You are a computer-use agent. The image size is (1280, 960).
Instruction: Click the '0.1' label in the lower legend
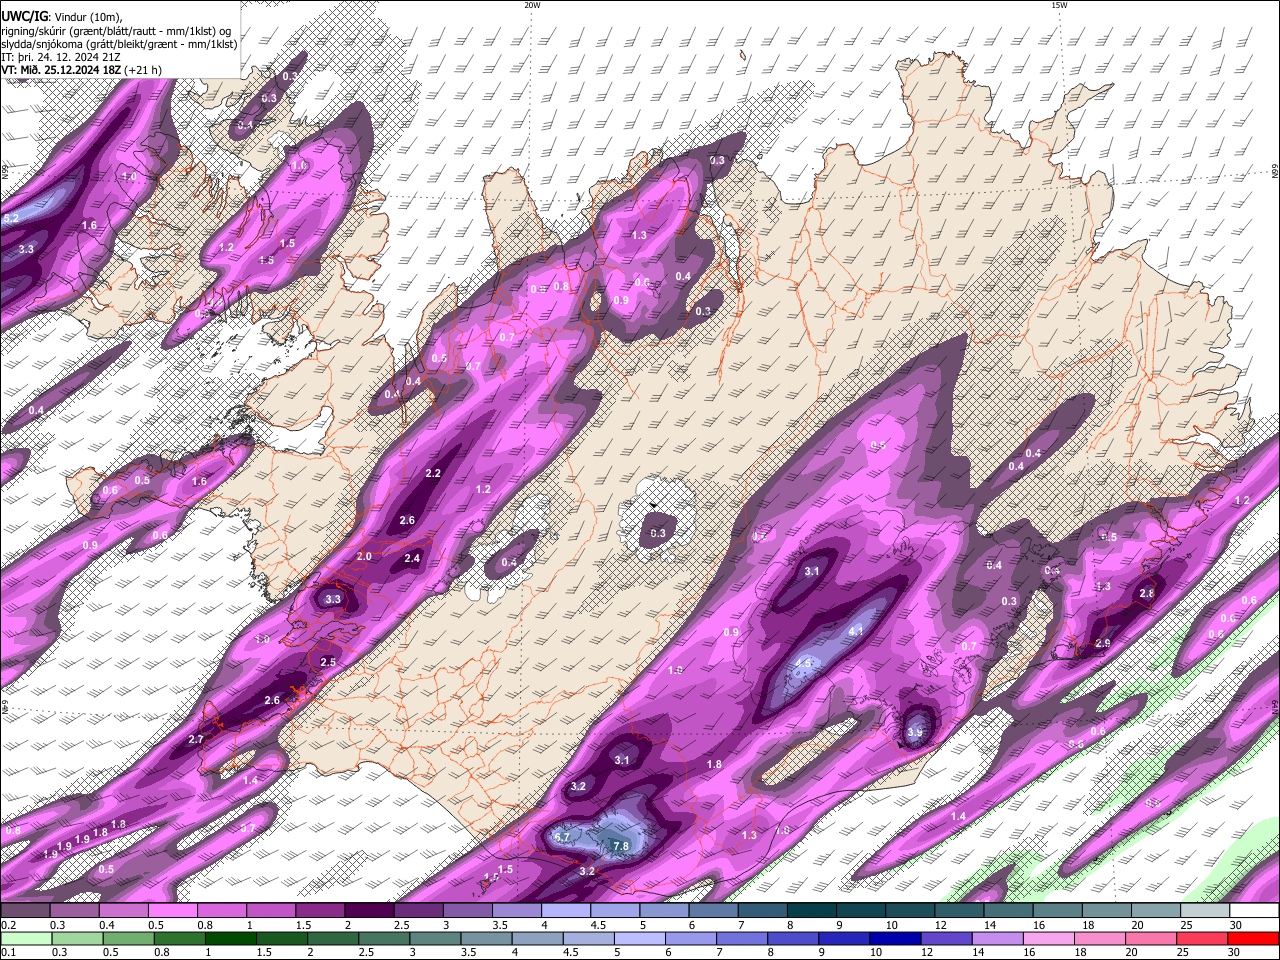coord(9,952)
